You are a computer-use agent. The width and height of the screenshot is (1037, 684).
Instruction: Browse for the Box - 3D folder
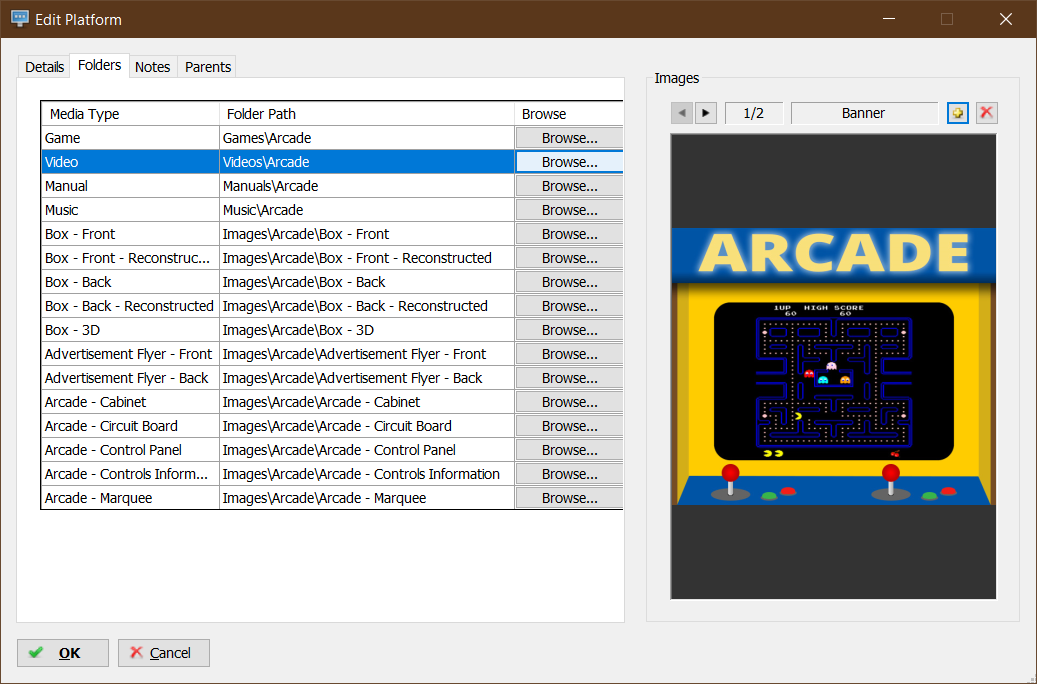pos(569,330)
